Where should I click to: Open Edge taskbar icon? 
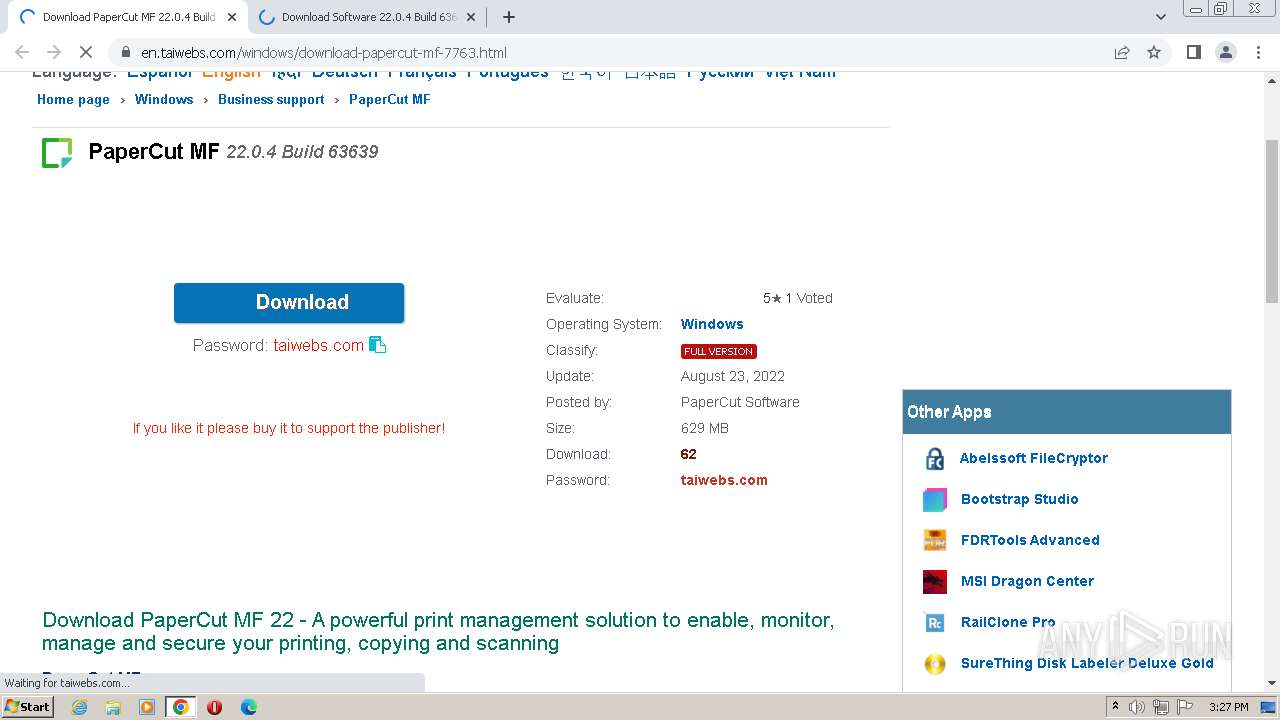(x=248, y=707)
